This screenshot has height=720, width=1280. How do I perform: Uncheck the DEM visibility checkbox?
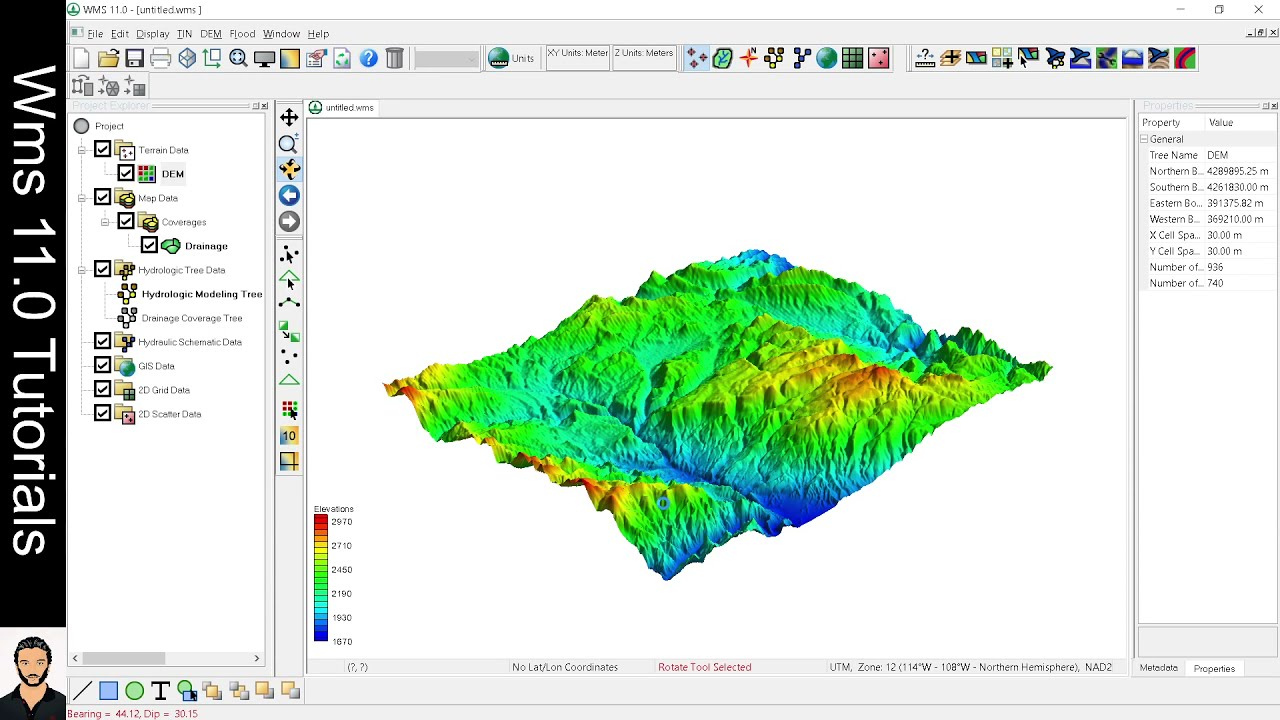point(126,174)
